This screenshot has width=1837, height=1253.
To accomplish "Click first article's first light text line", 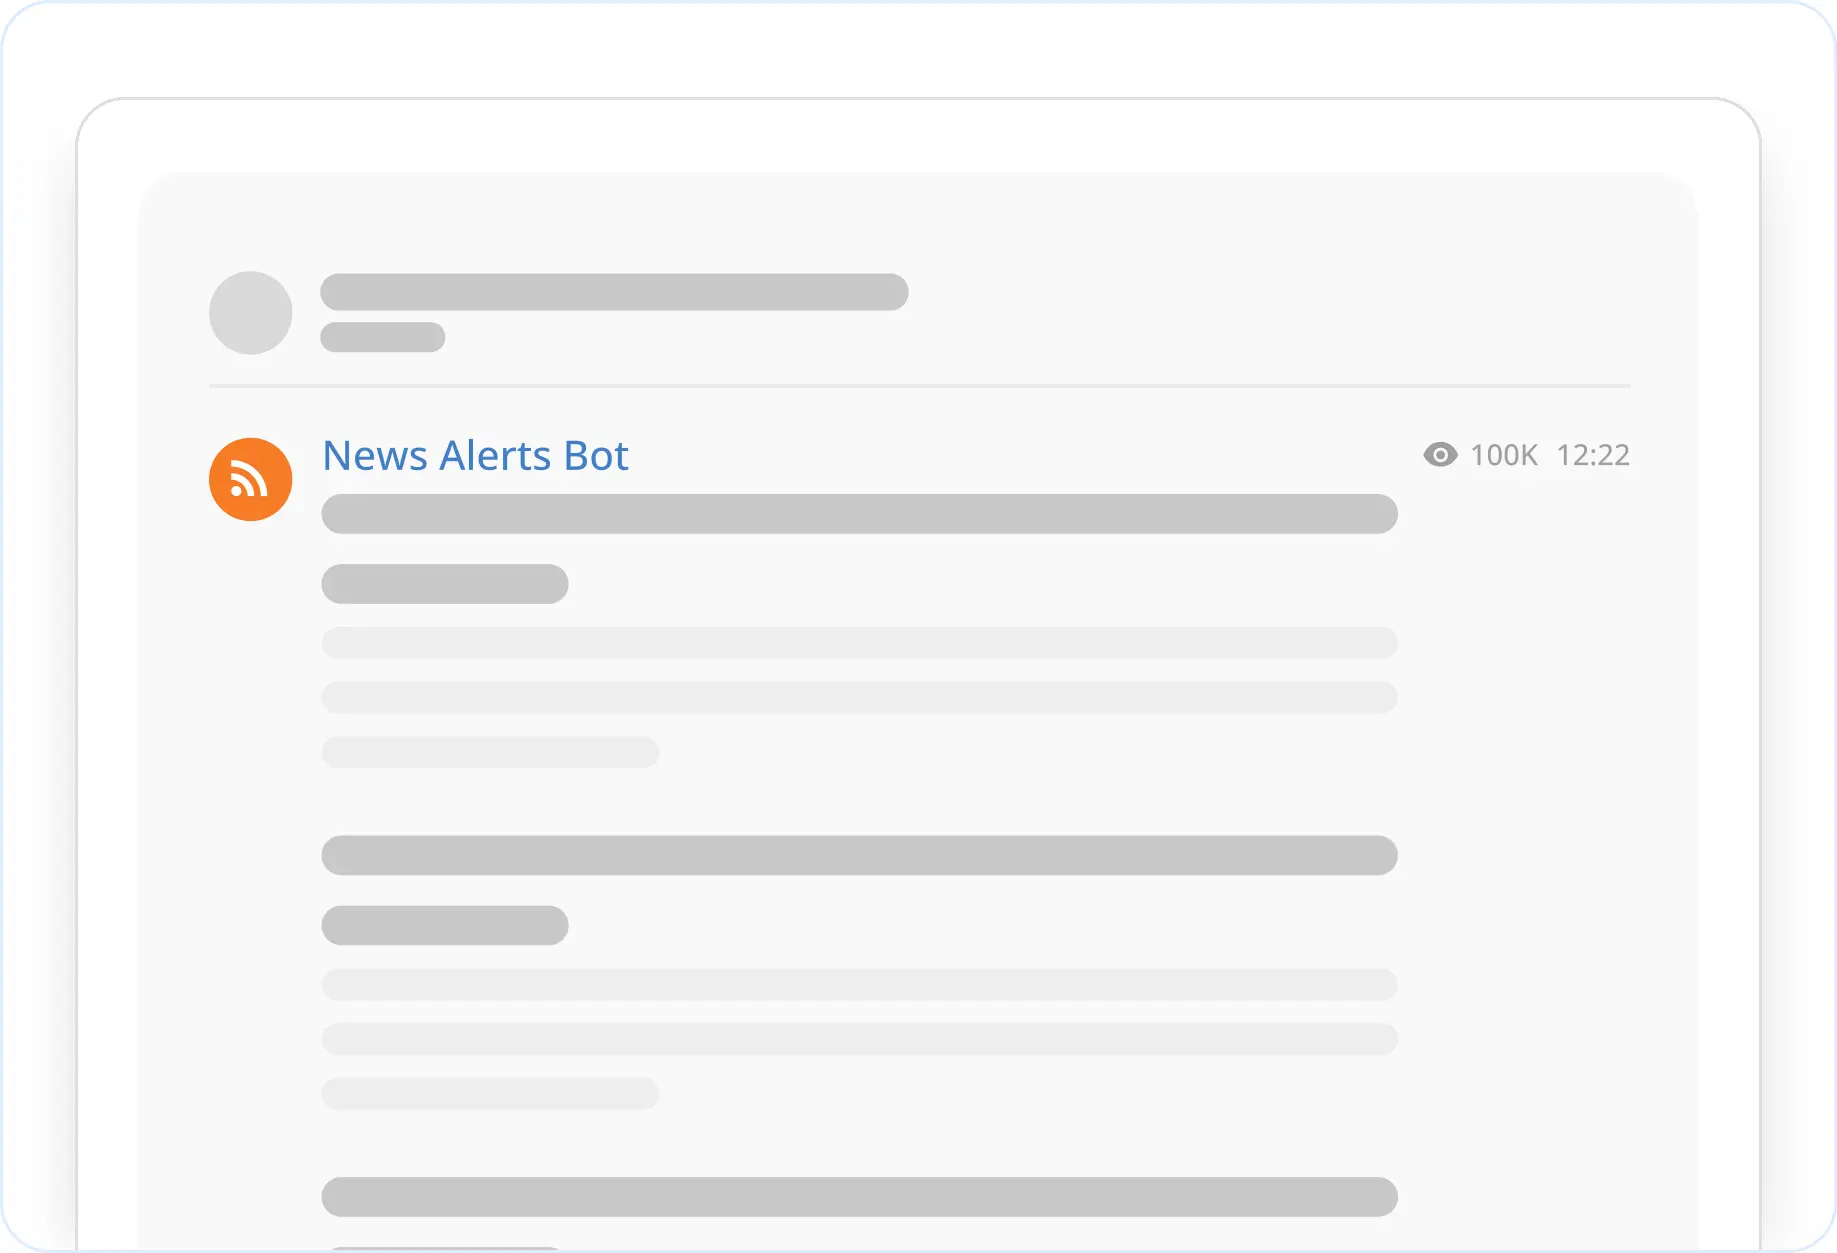I will tap(859, 643).
